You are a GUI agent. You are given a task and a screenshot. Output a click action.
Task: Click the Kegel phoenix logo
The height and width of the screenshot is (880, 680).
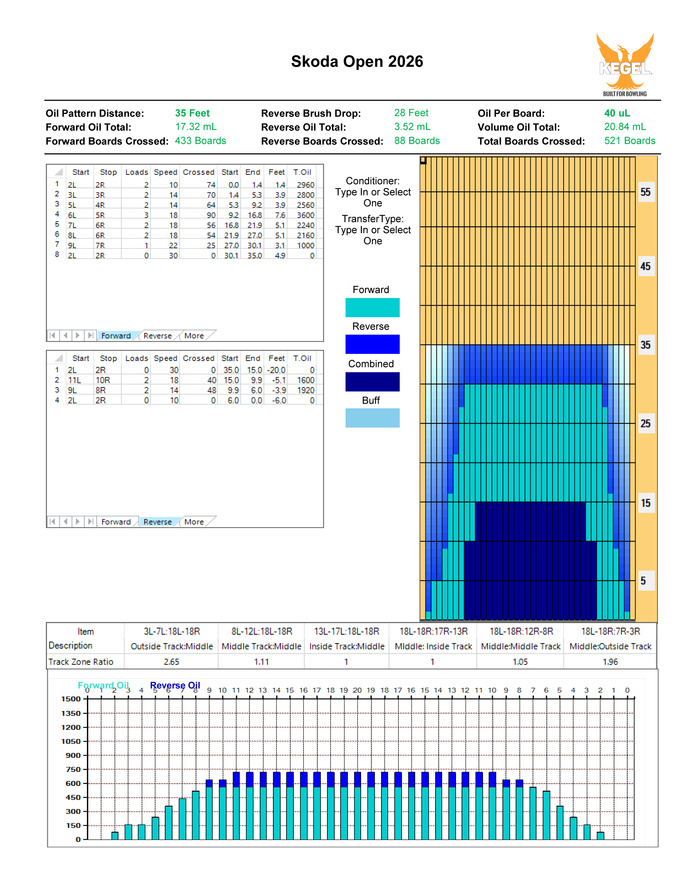point(624,62)
